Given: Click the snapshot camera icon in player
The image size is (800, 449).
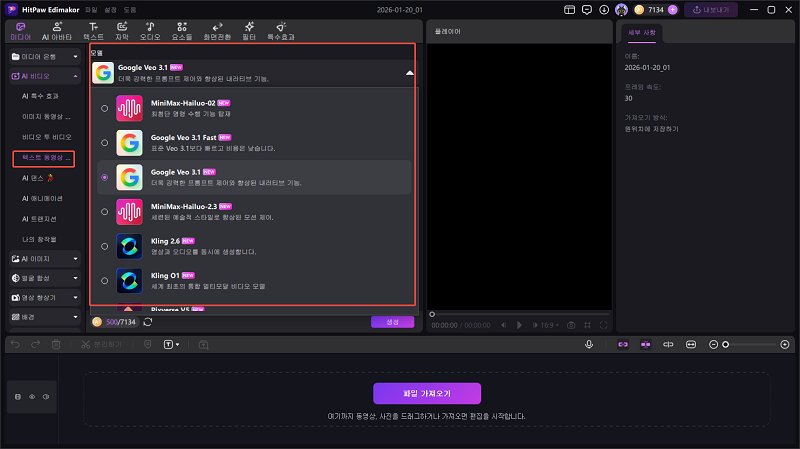Looking at the screenshot, I should pos(571,325).
